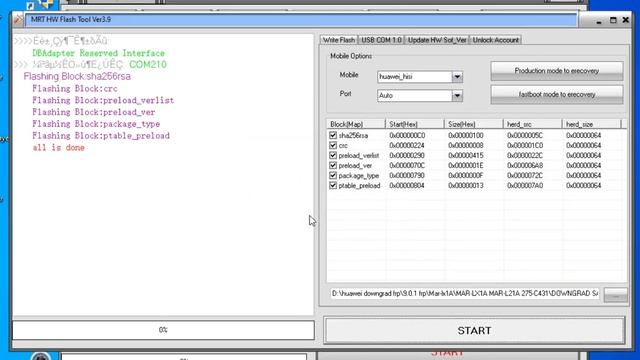Click the Size(Hex) column header

pyautogui.click(x=473, y=124)
